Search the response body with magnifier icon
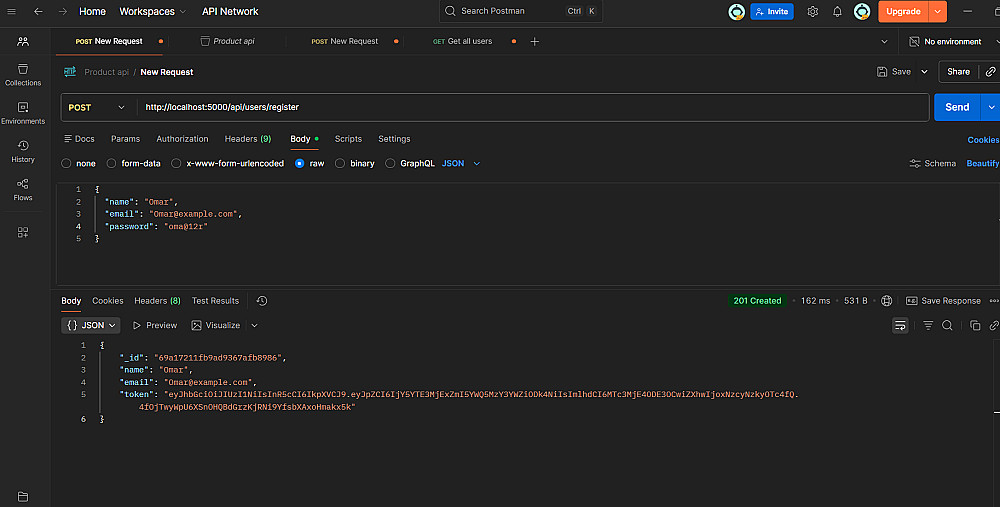The height and width of the screenshot is (507, 1000). tap(947, 326)
